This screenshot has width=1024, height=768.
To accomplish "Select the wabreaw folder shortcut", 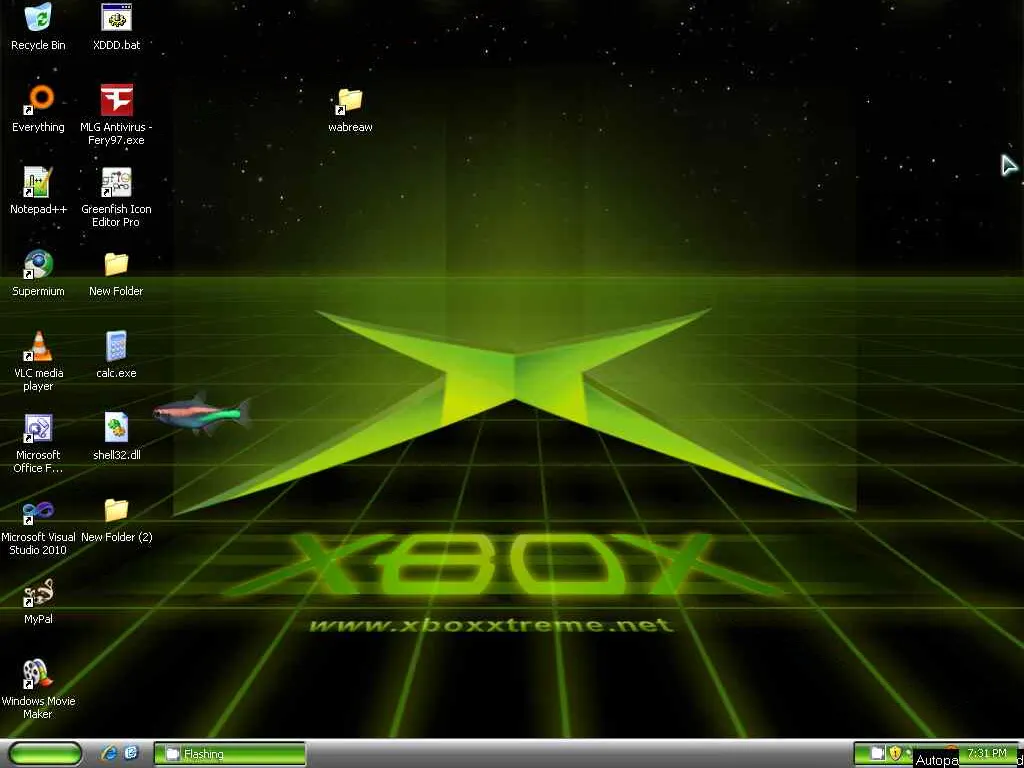I will click(350, 101).
